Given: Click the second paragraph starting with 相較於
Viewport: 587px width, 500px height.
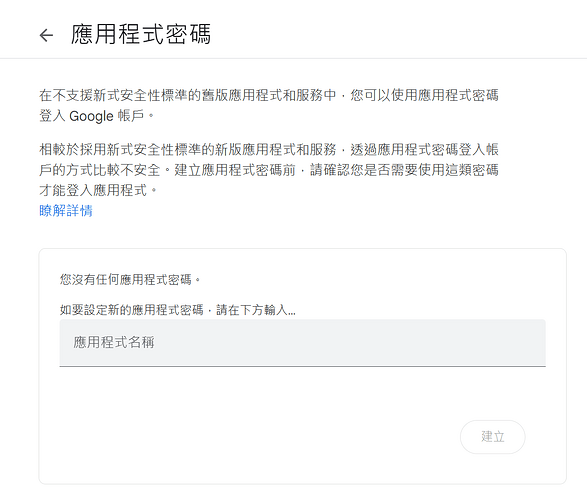Looking at the screenshot, I should point(269,170).
